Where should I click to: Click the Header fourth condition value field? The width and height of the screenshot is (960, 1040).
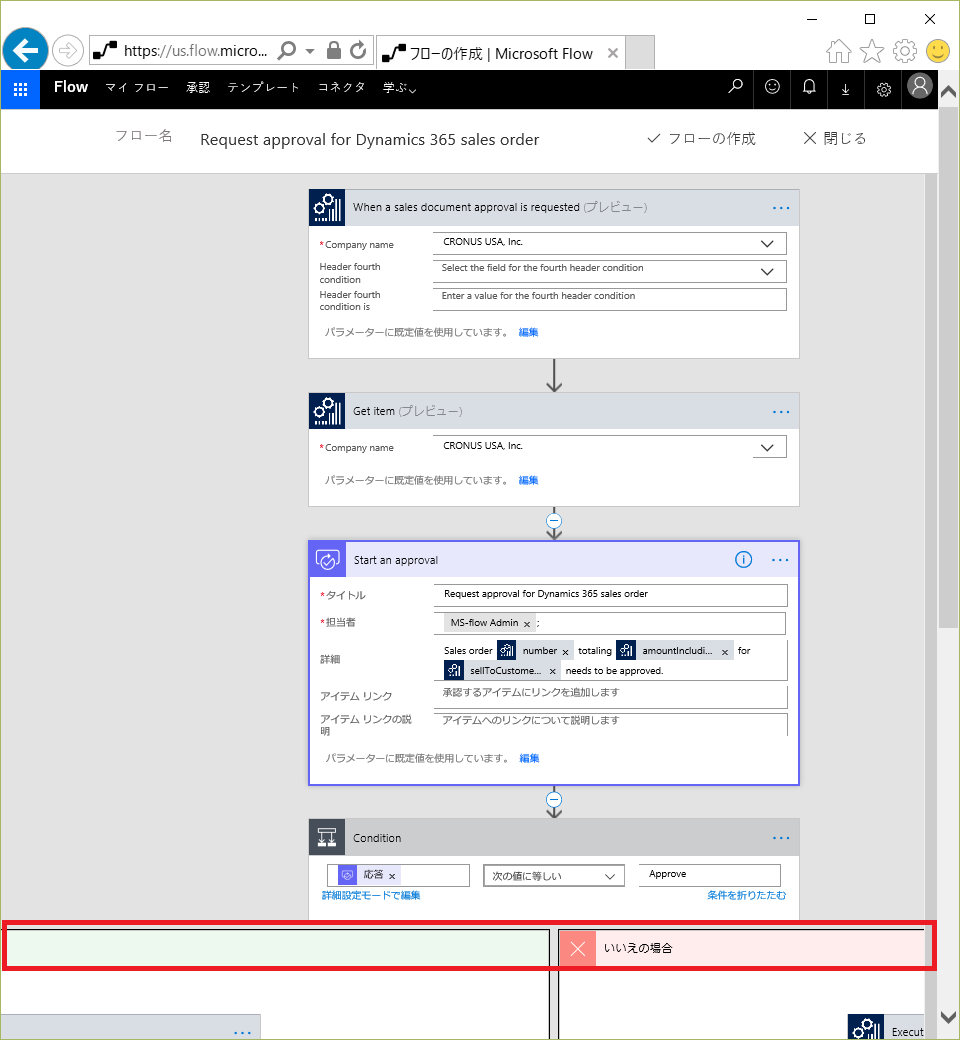point(610,298)
